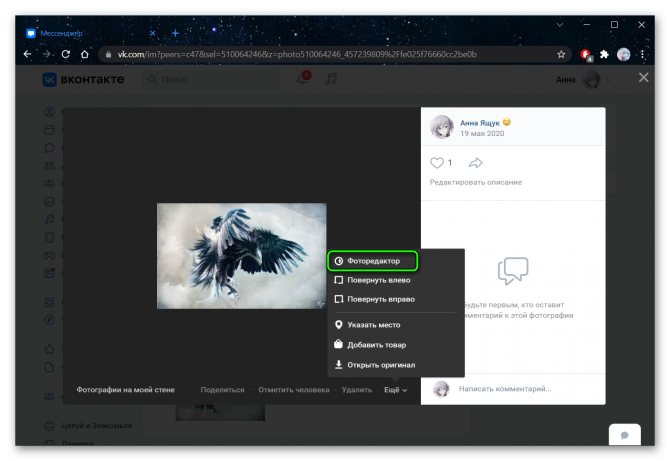
Task: Open Chrome profile avatar
Action: pos(623,54)
